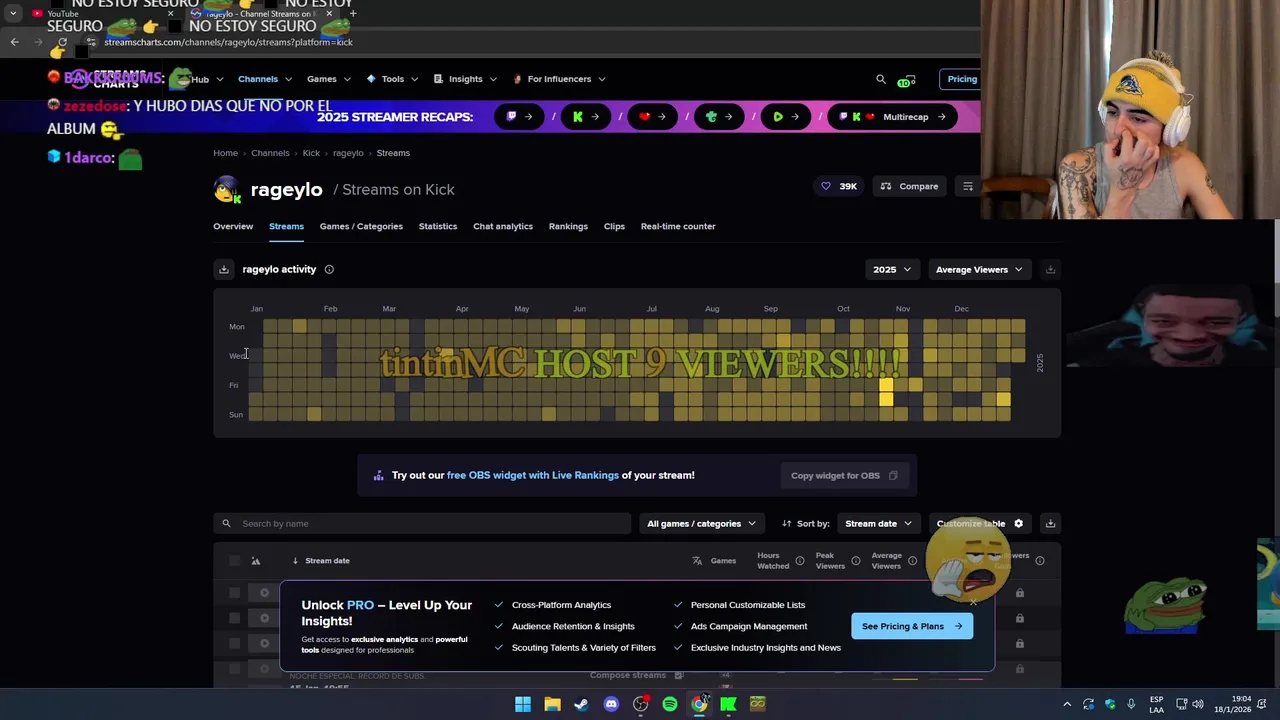Click the rageylo channel avatar

click(x=228, y=189)
